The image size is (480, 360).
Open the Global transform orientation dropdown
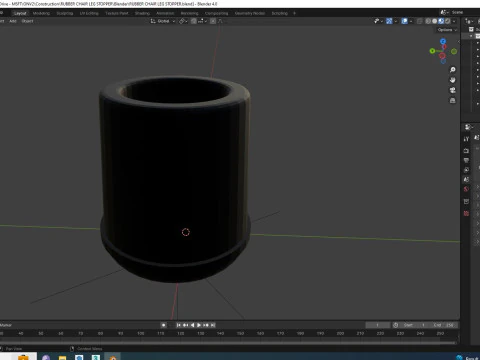[163, 21]
